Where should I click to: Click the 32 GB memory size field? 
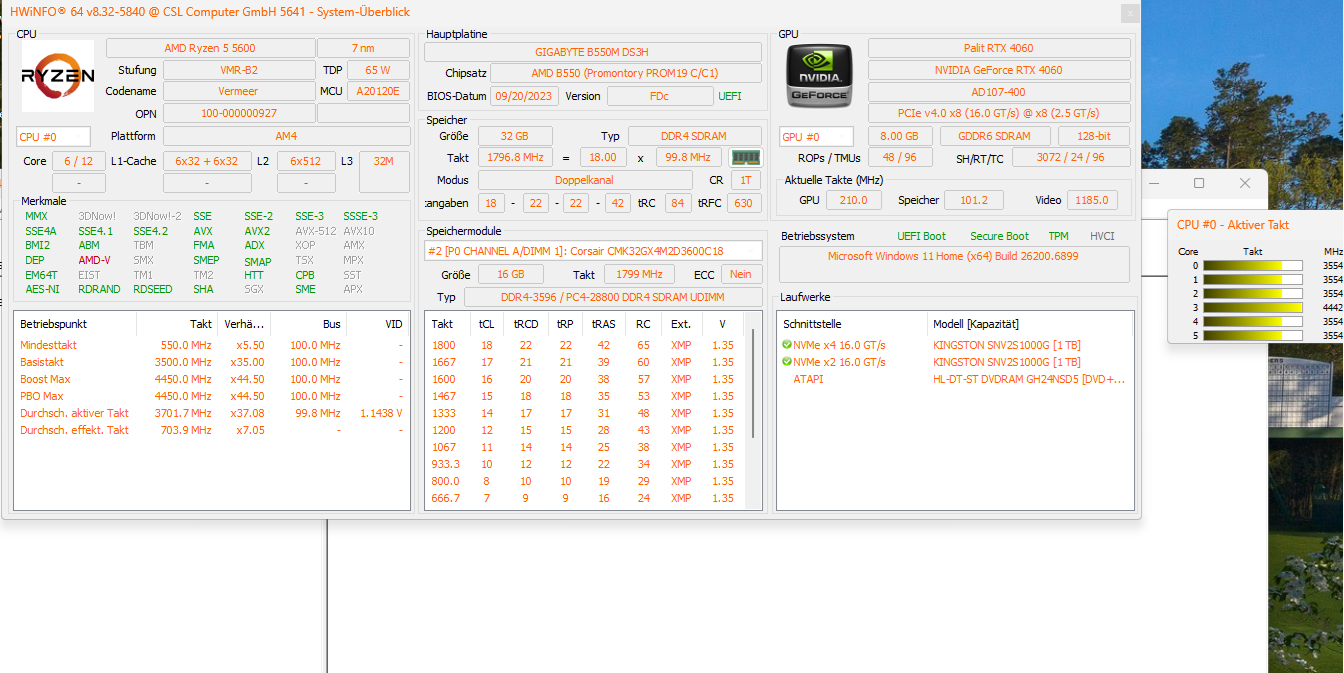[515, 136]
